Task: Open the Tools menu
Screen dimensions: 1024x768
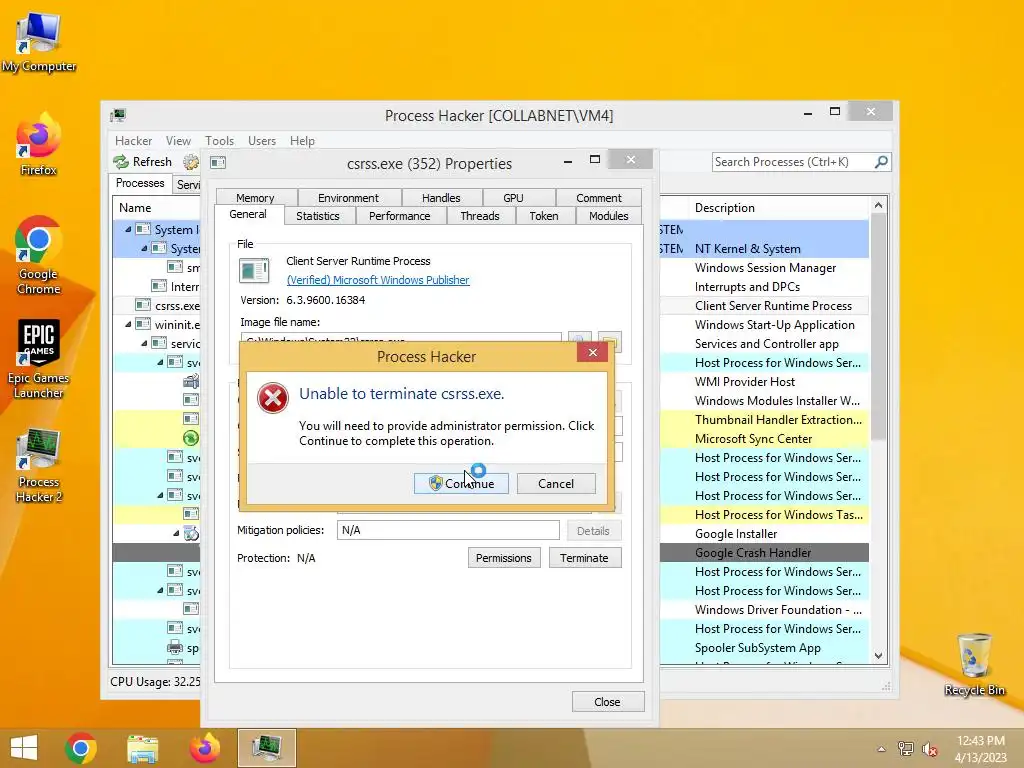Action: pyautogui.click(x=219, y=141)
